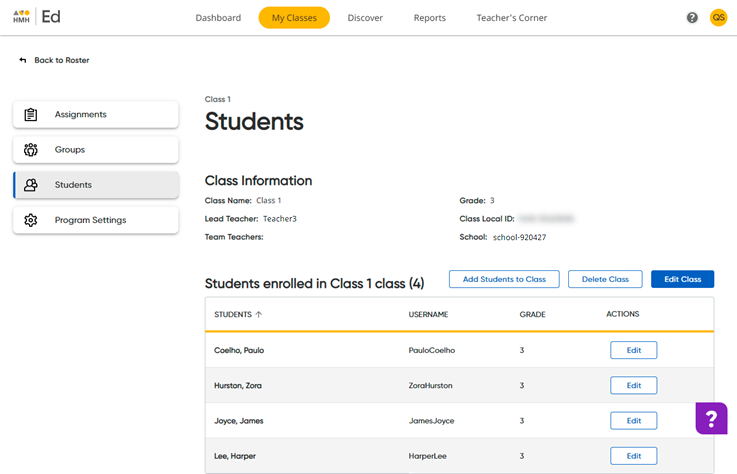737x474 pixels.
Task: Click the Groups people icon
Action: (x=31, y=150)
